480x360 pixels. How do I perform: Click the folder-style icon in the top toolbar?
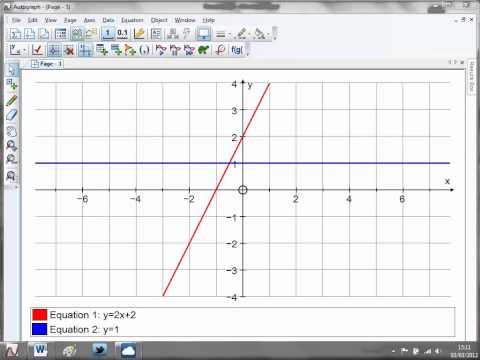91,34
